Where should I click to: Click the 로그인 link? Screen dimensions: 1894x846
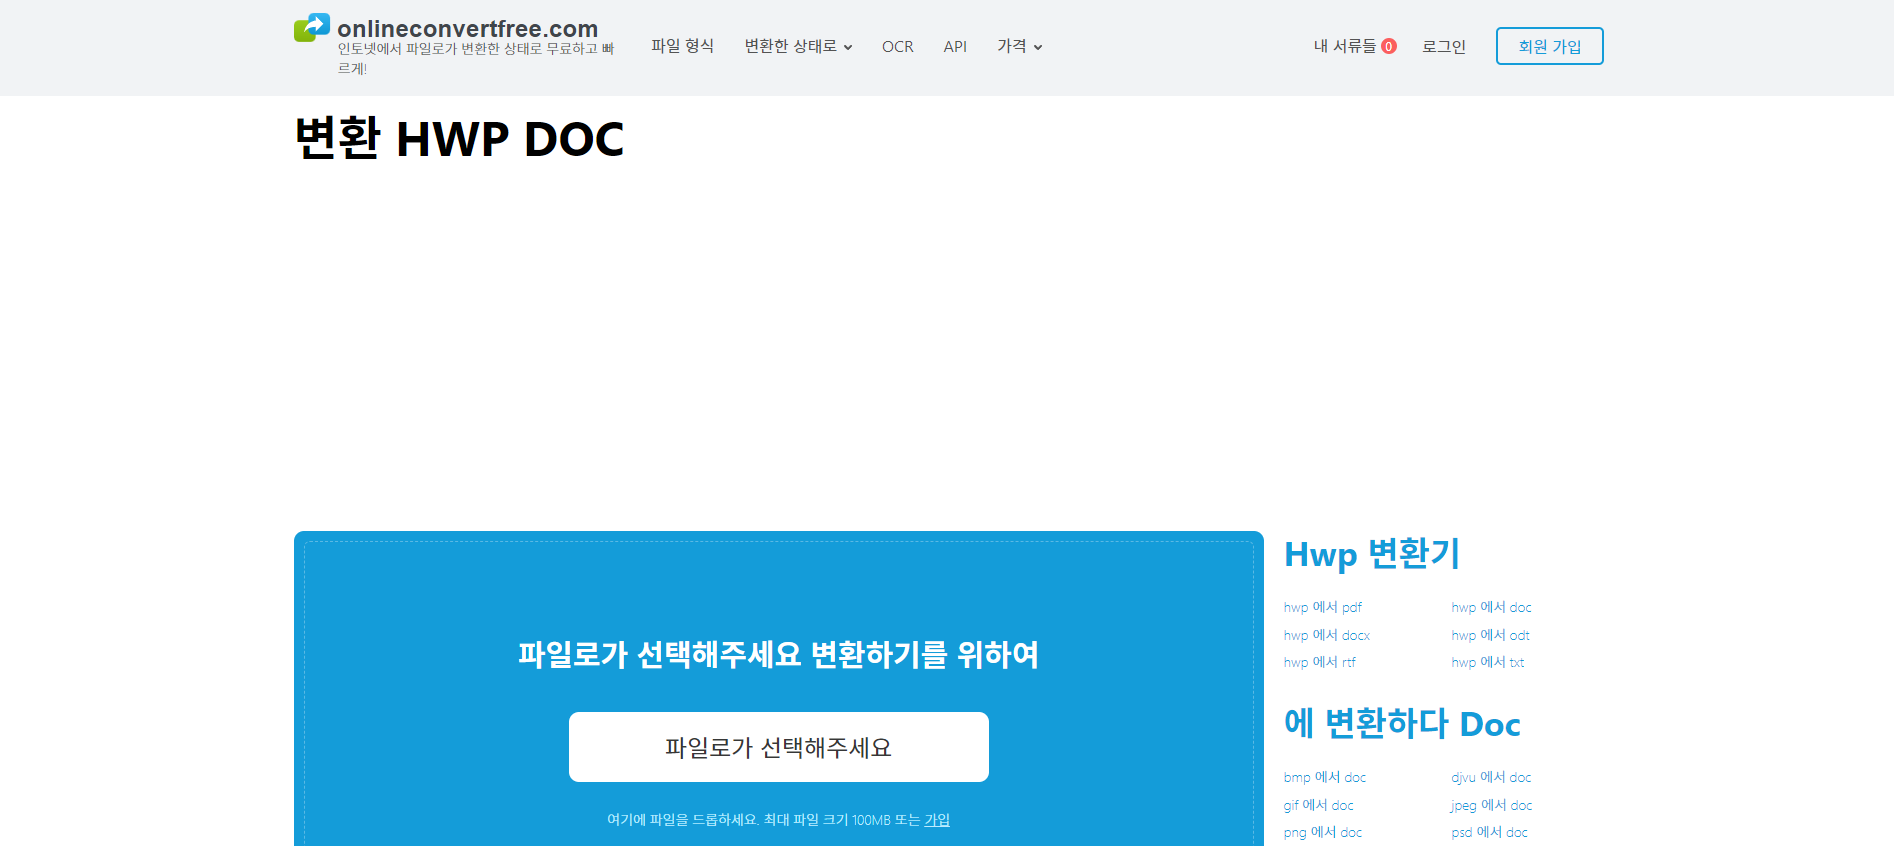pyautogui.click(x=1443, y=47)
